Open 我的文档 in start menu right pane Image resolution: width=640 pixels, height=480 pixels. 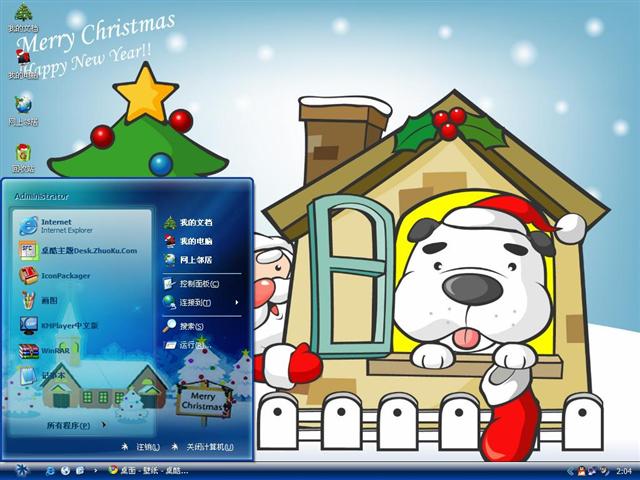188,222
